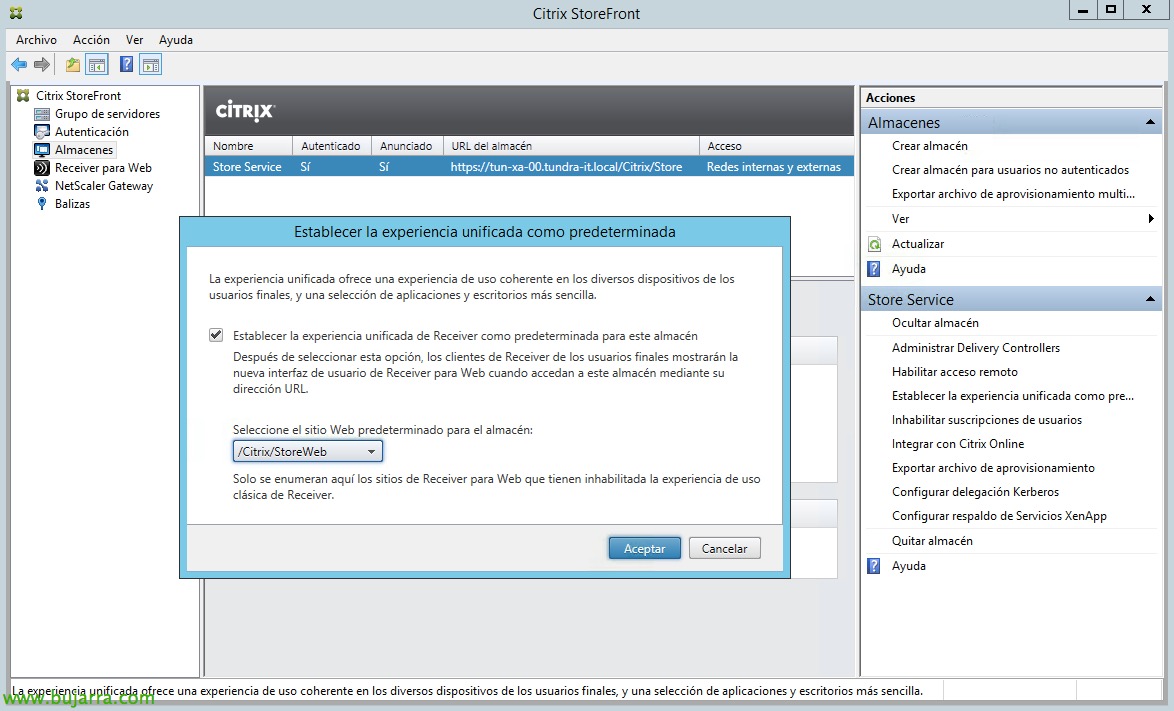Click the Citrix StoreFront title bar app icon
This screenshot has width=1174, height=711.
tap(16, 13)
